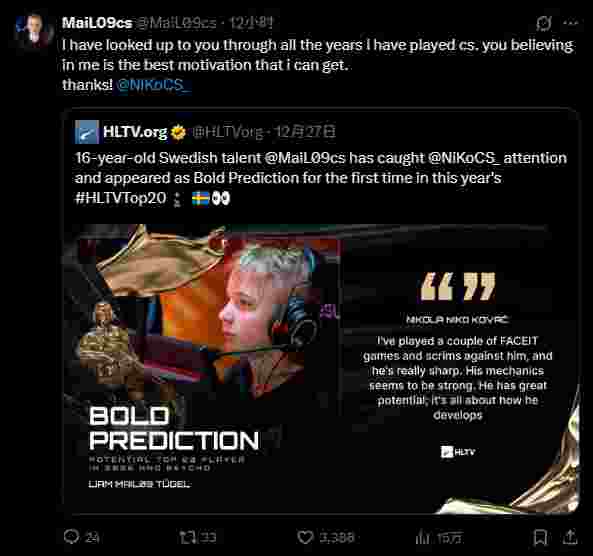The image size is (593, 556).
Task: Open the tweet's three-dot more menu
Action: (570, 23)
